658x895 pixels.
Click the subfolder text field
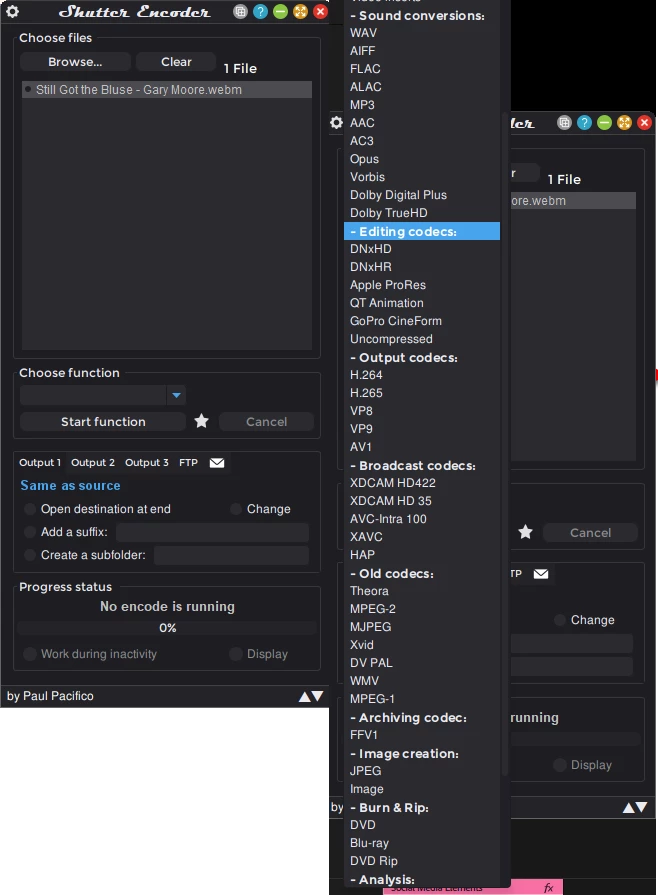[231, 555]
